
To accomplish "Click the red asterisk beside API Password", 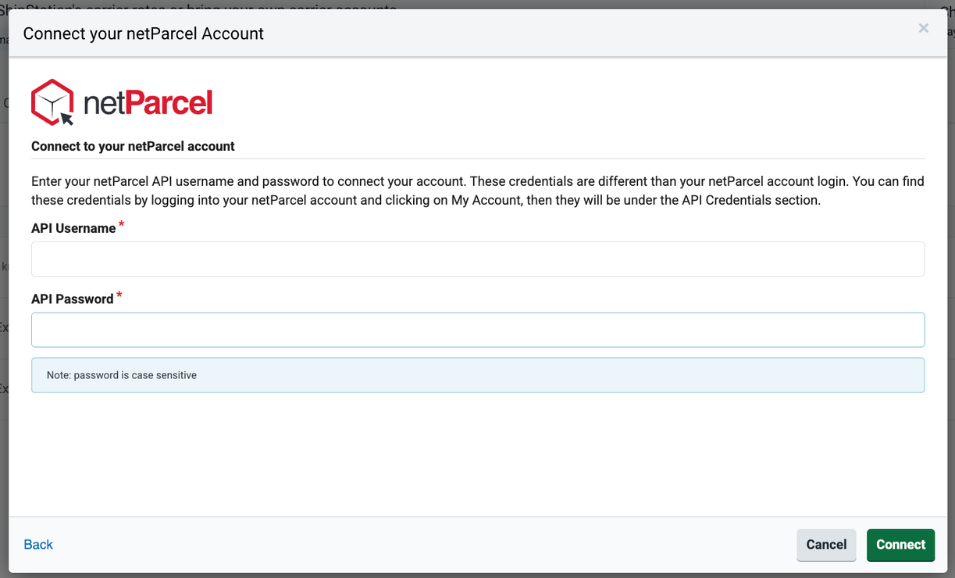I will 119,294.
